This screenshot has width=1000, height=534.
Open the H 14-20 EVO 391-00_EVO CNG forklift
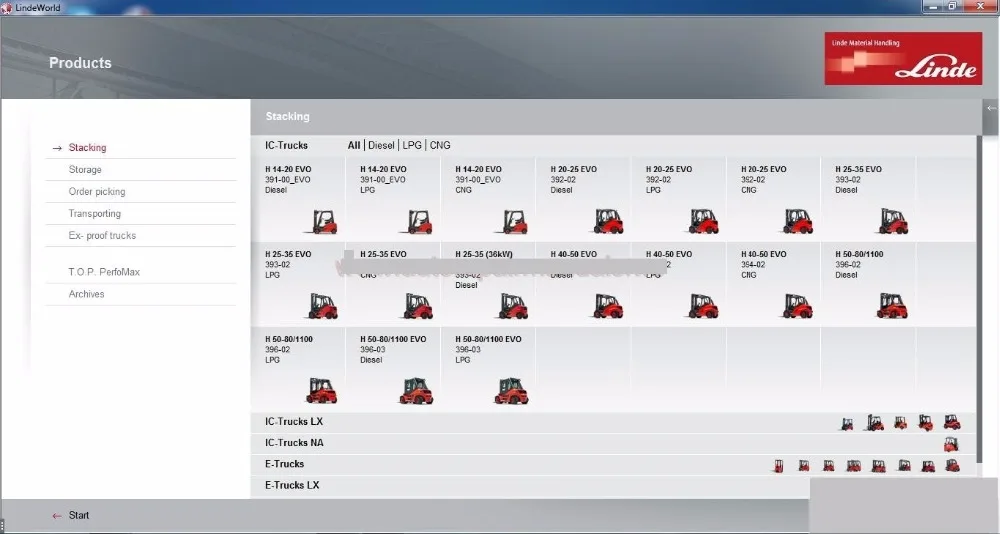coord(488,200)
